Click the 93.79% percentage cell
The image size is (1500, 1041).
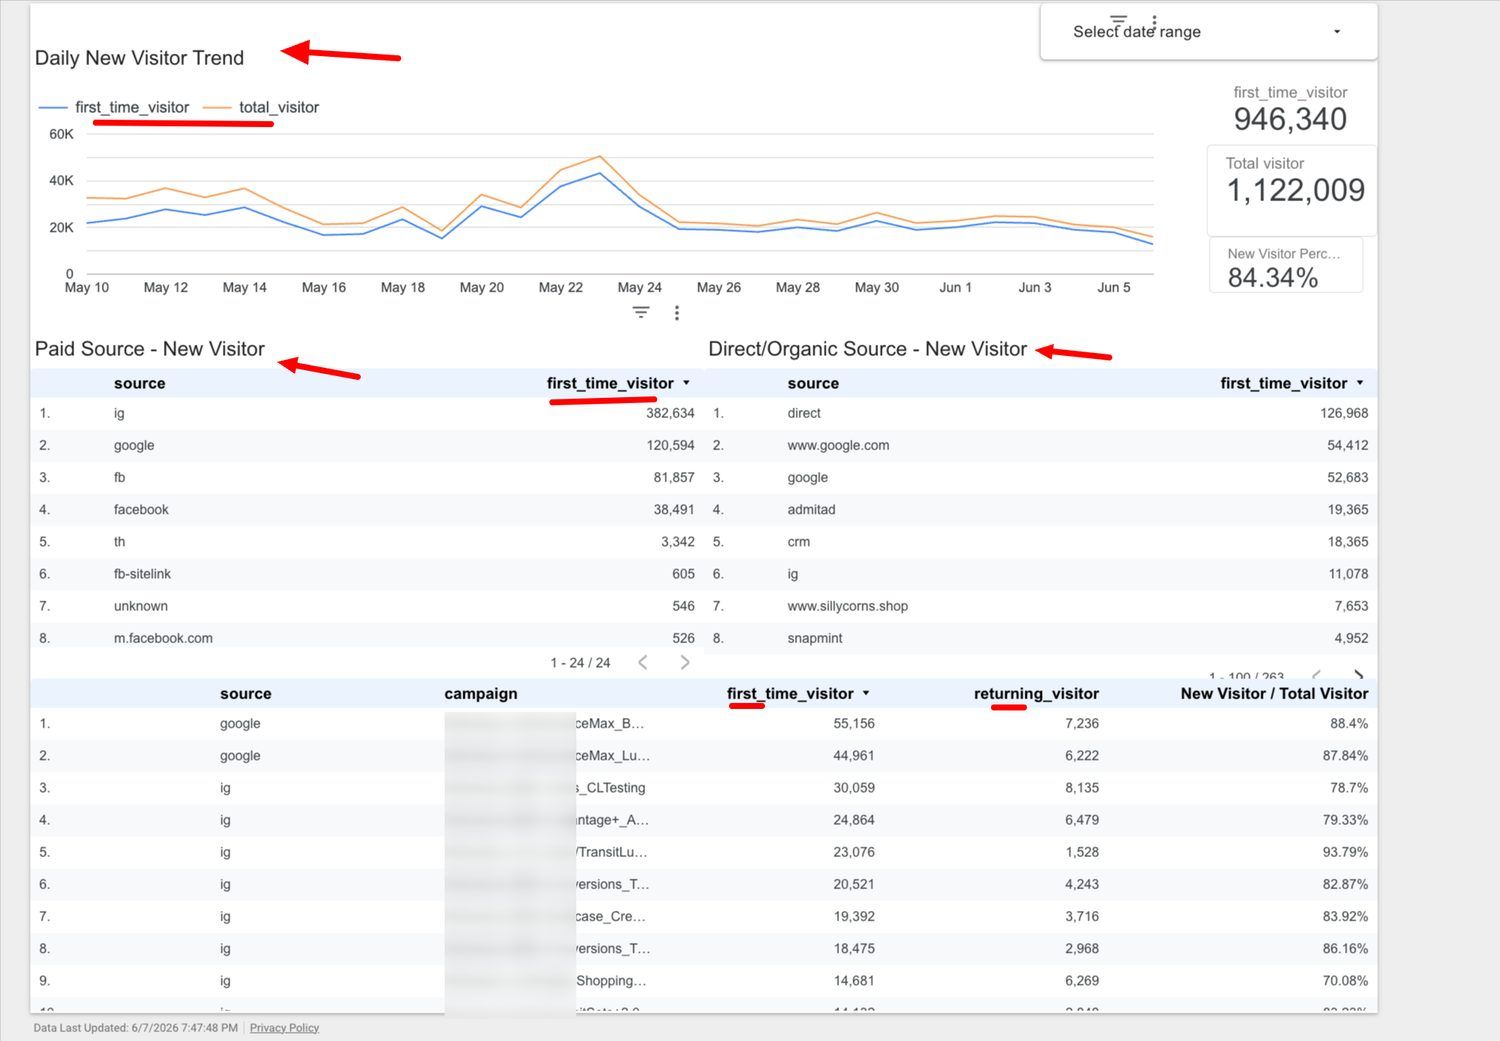pyautogui.click(x=1345, y=852)
